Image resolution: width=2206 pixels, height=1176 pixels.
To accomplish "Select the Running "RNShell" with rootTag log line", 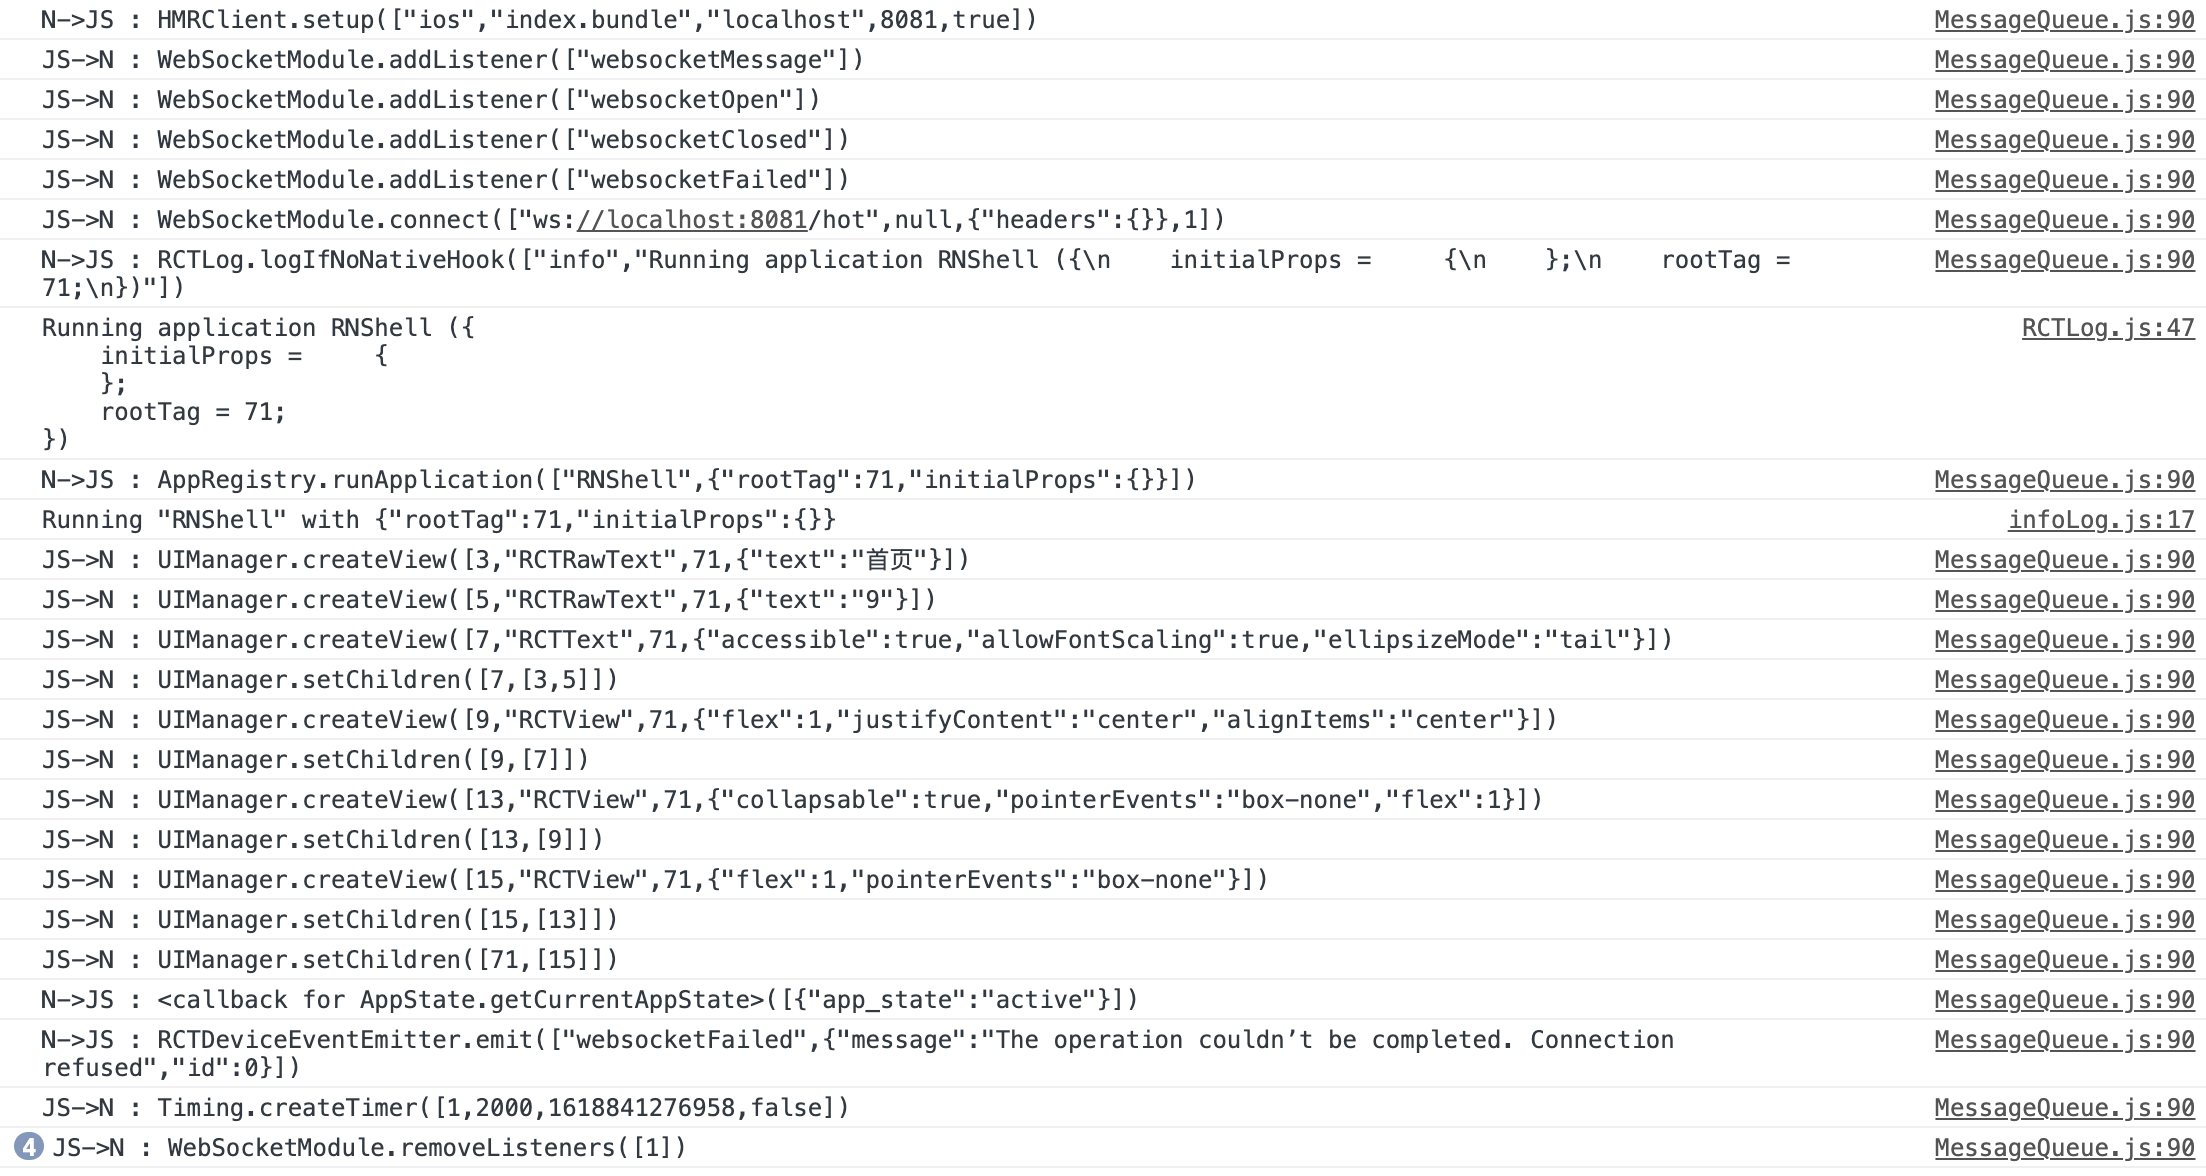I will click(1103, 520).
